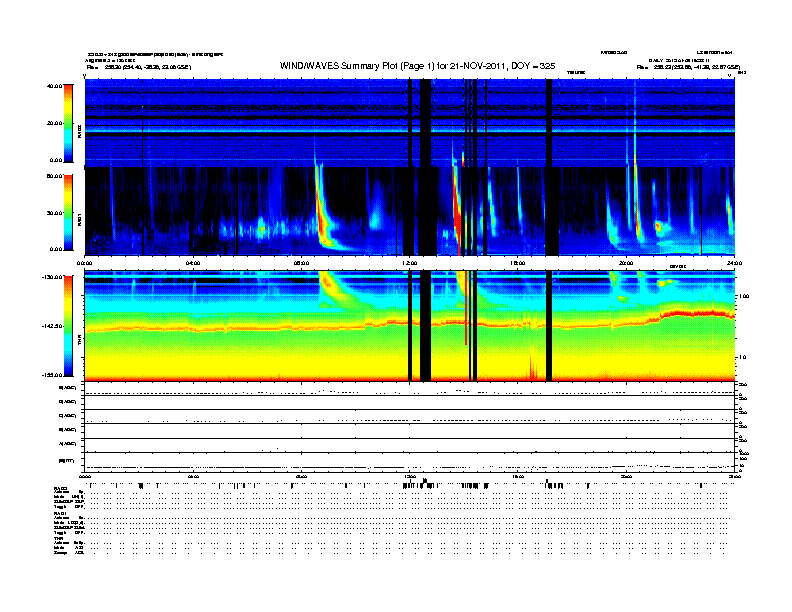Click the 24:00 tick label below RAD1 panel
This screenshot has width=792, height=612.
pos(734,263)
